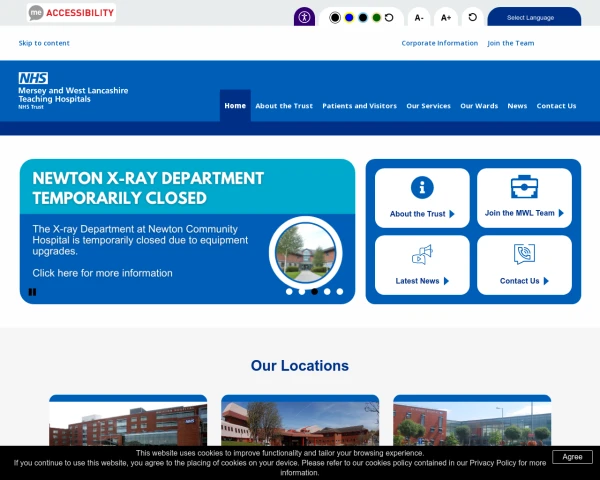Open About the Trust in the navigation bar
The image size is (600, 480).
coord(284,106)
